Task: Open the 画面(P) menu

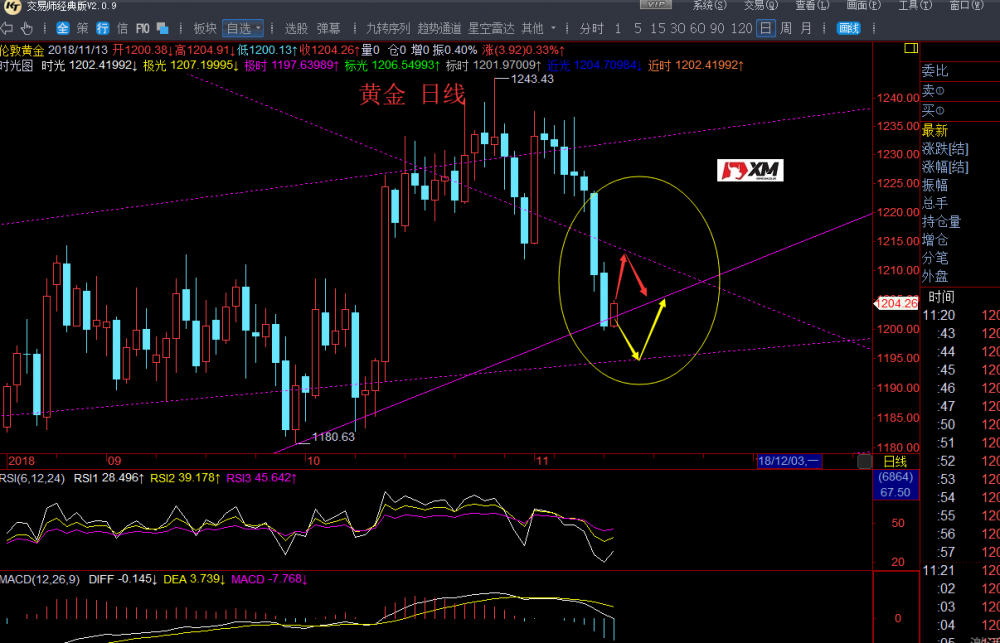Action: pyautogui.click(x=863, y=6)
